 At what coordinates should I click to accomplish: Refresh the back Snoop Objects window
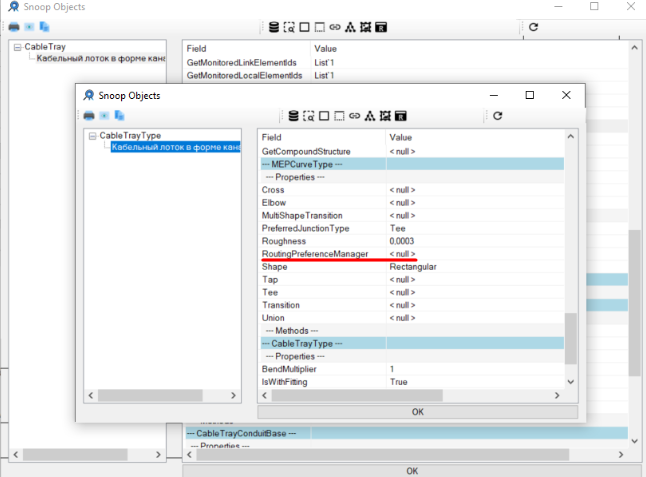(x=534, y=27)
